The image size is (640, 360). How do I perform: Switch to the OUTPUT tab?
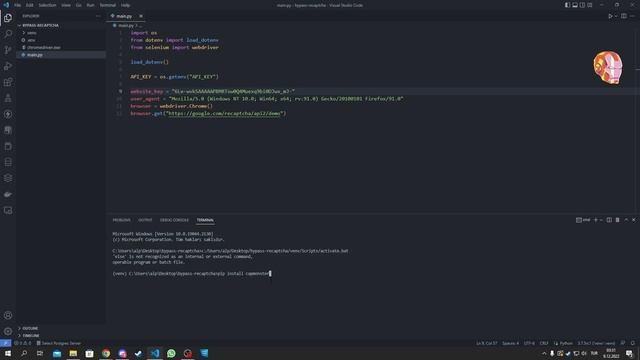pos(145,220)
